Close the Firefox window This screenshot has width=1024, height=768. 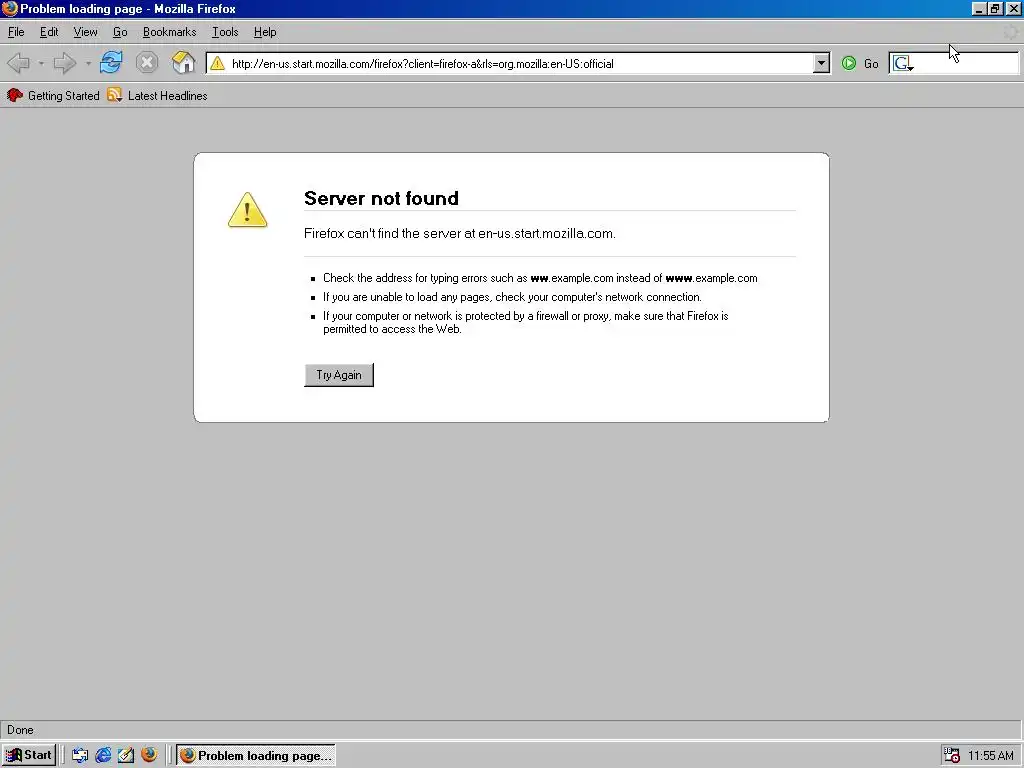(1013, 8)
